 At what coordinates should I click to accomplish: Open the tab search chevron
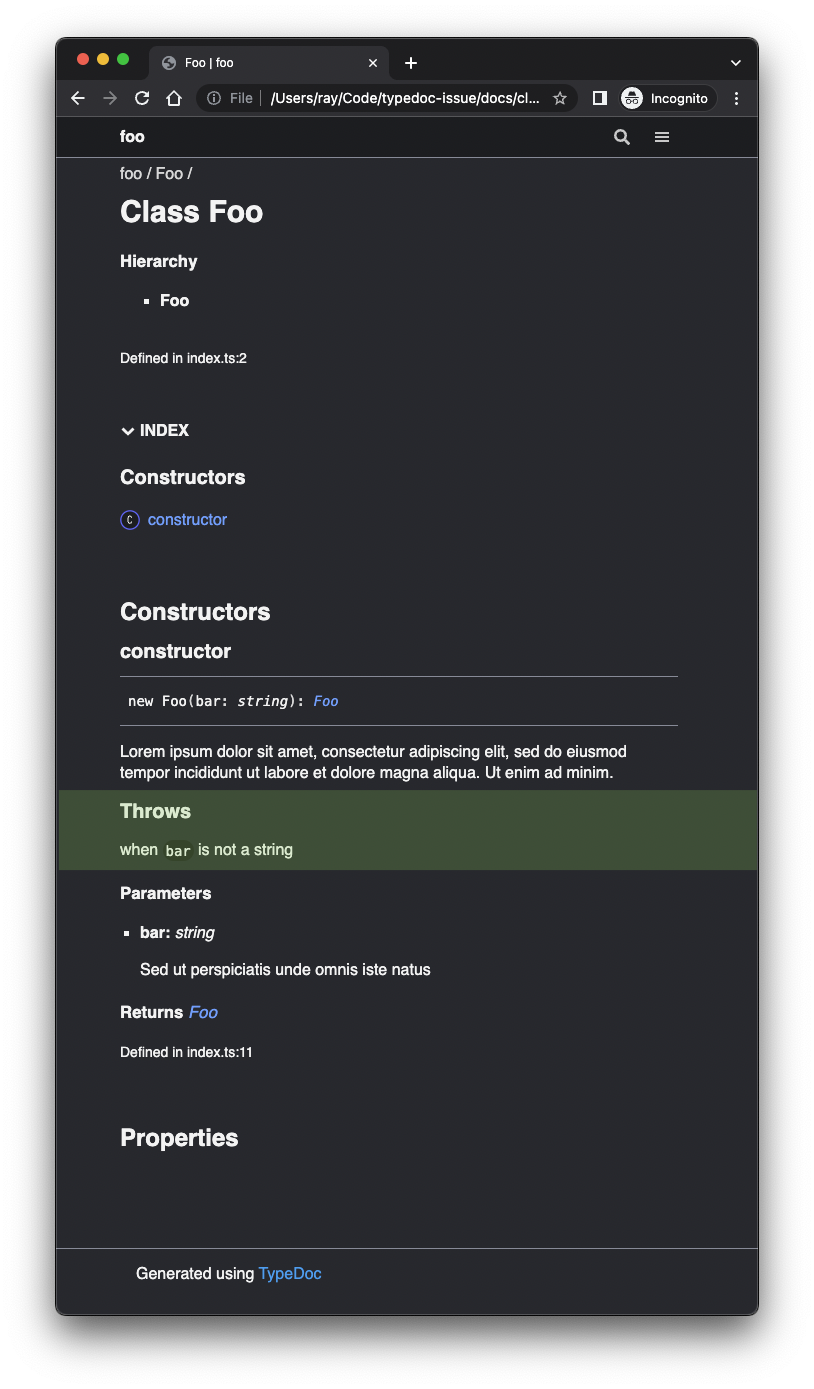(x=735, y=62)
